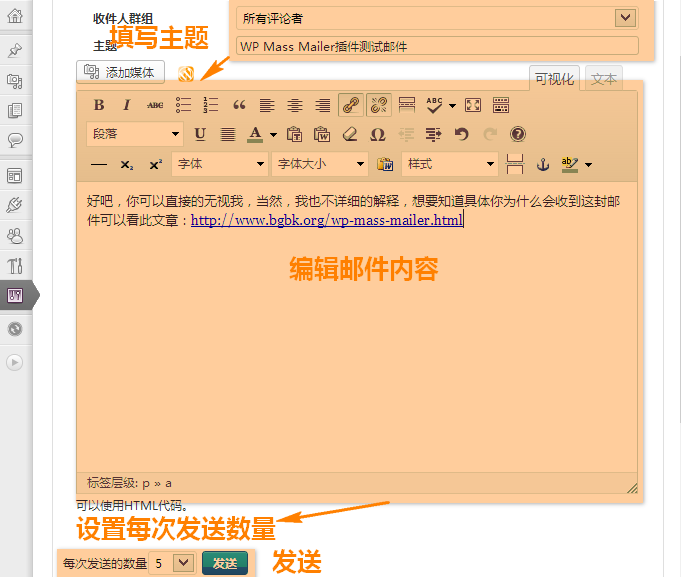Toggle fullscreen editing mode
The height and width of the screenshot is (577, 681).
point(473,105)
